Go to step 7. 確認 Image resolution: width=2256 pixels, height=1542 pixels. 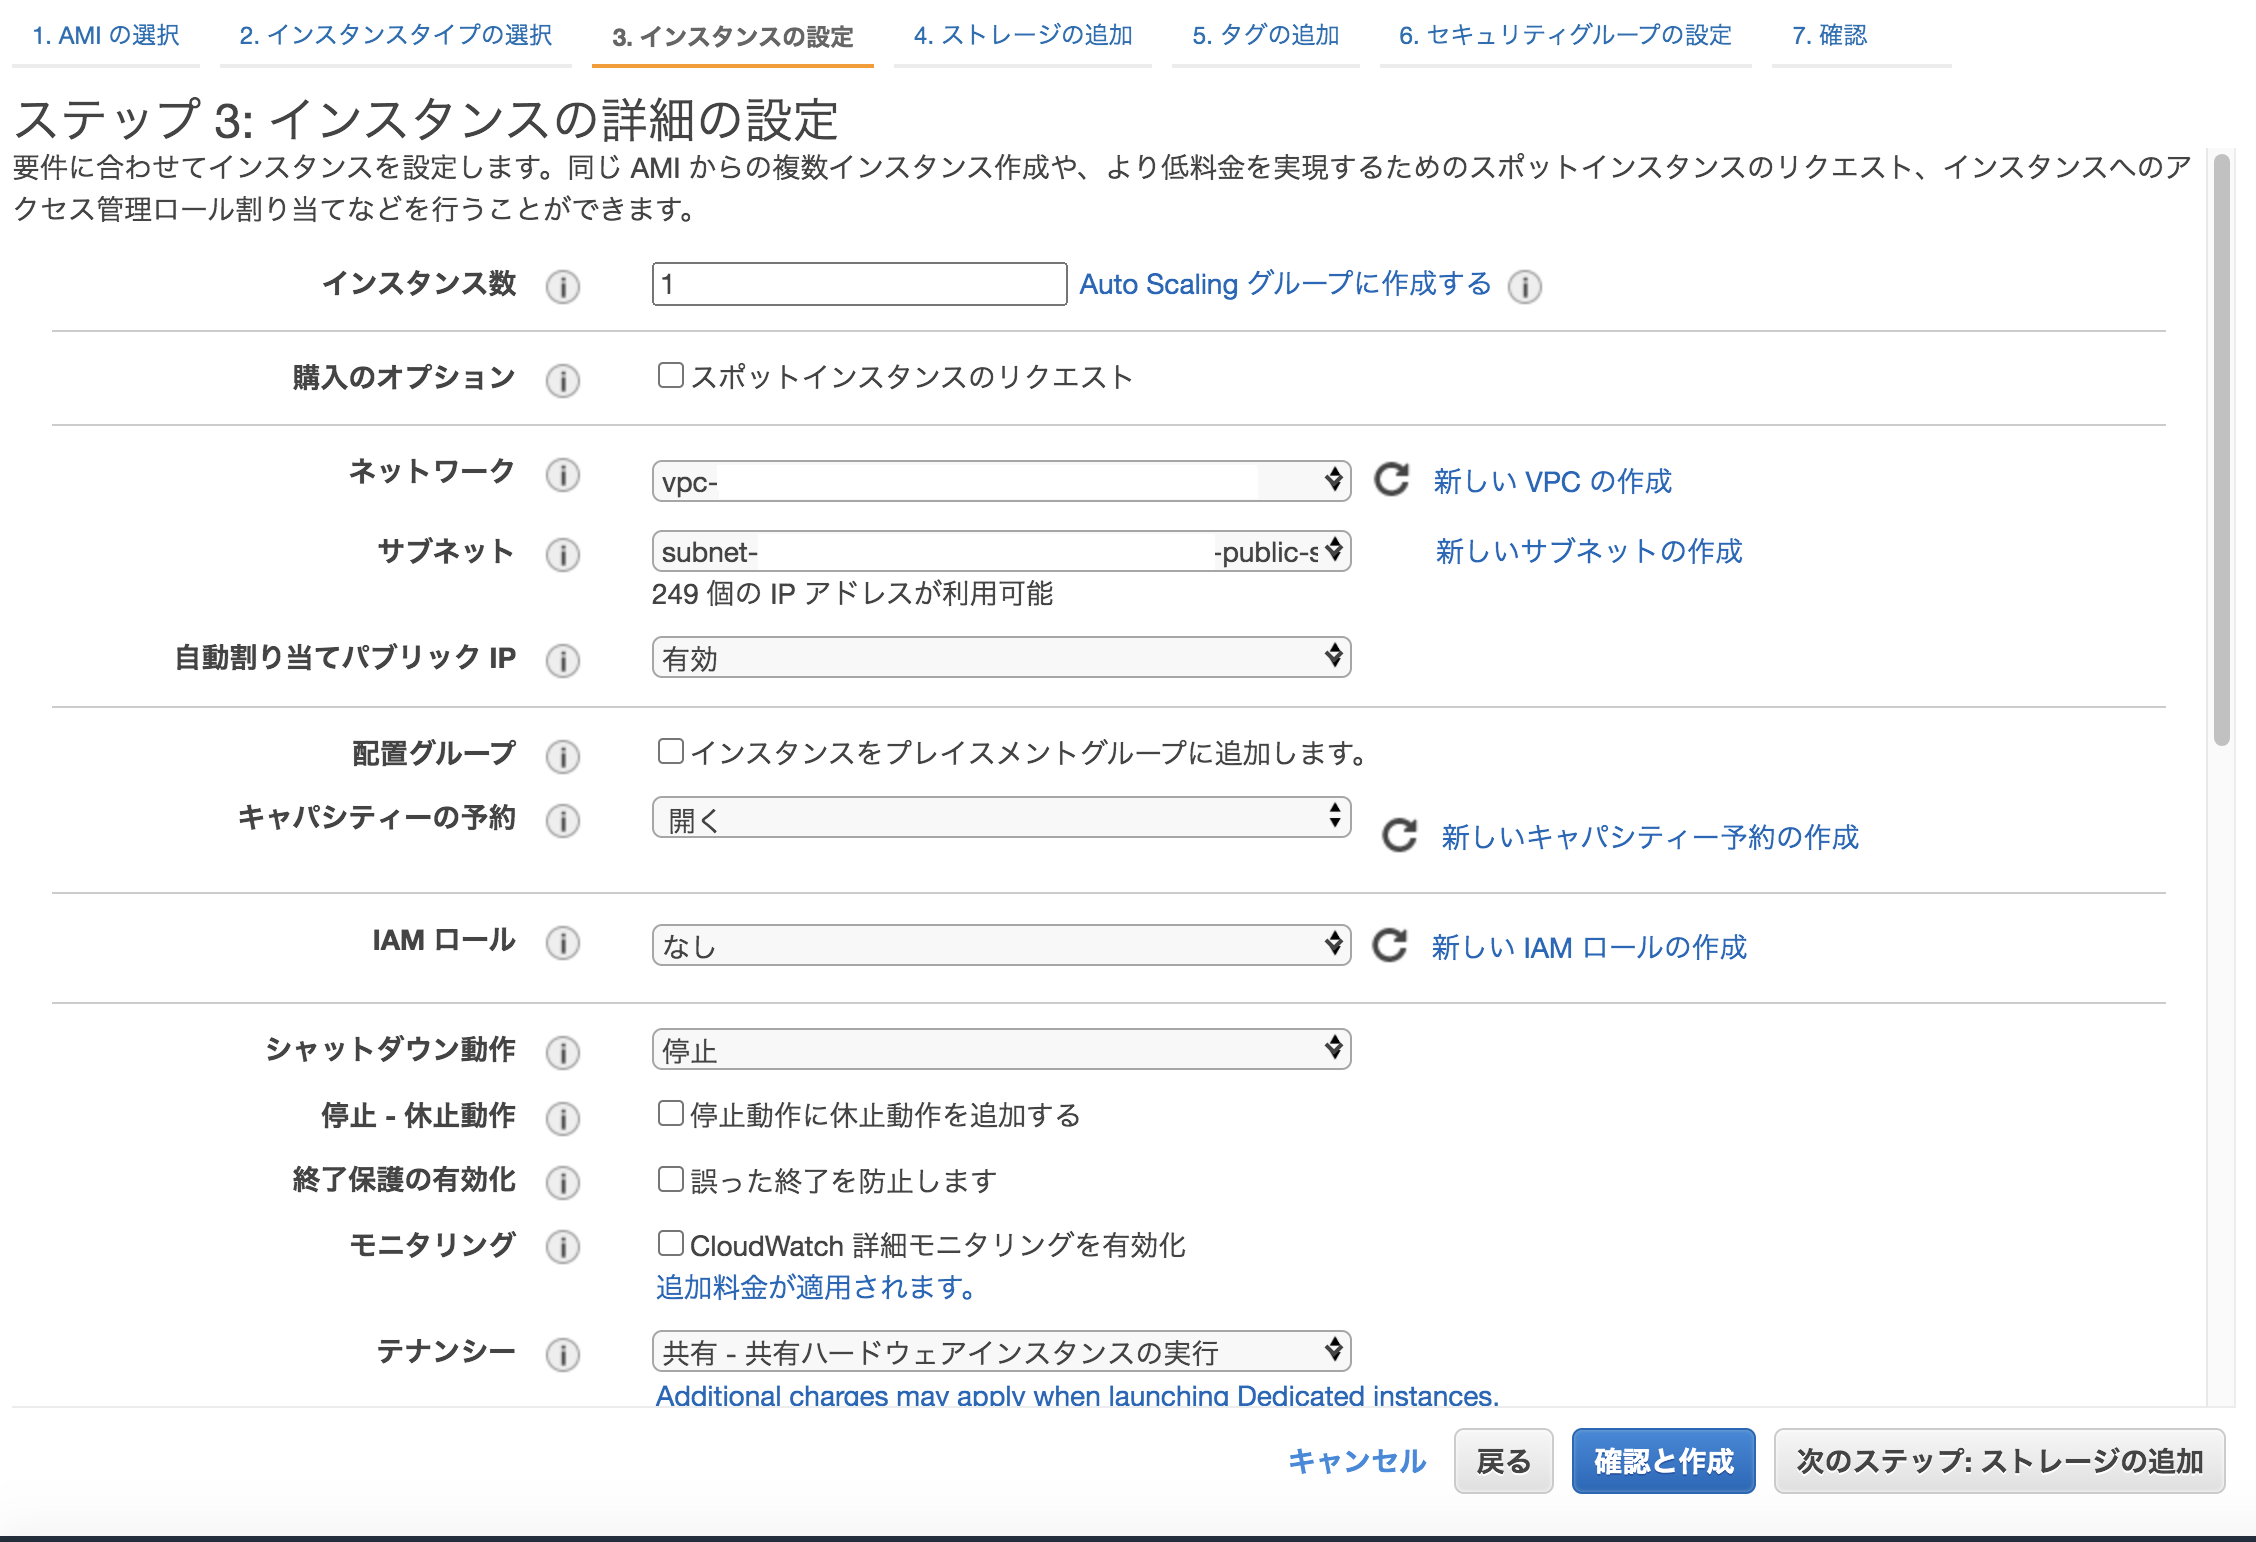click(1830, 36)
